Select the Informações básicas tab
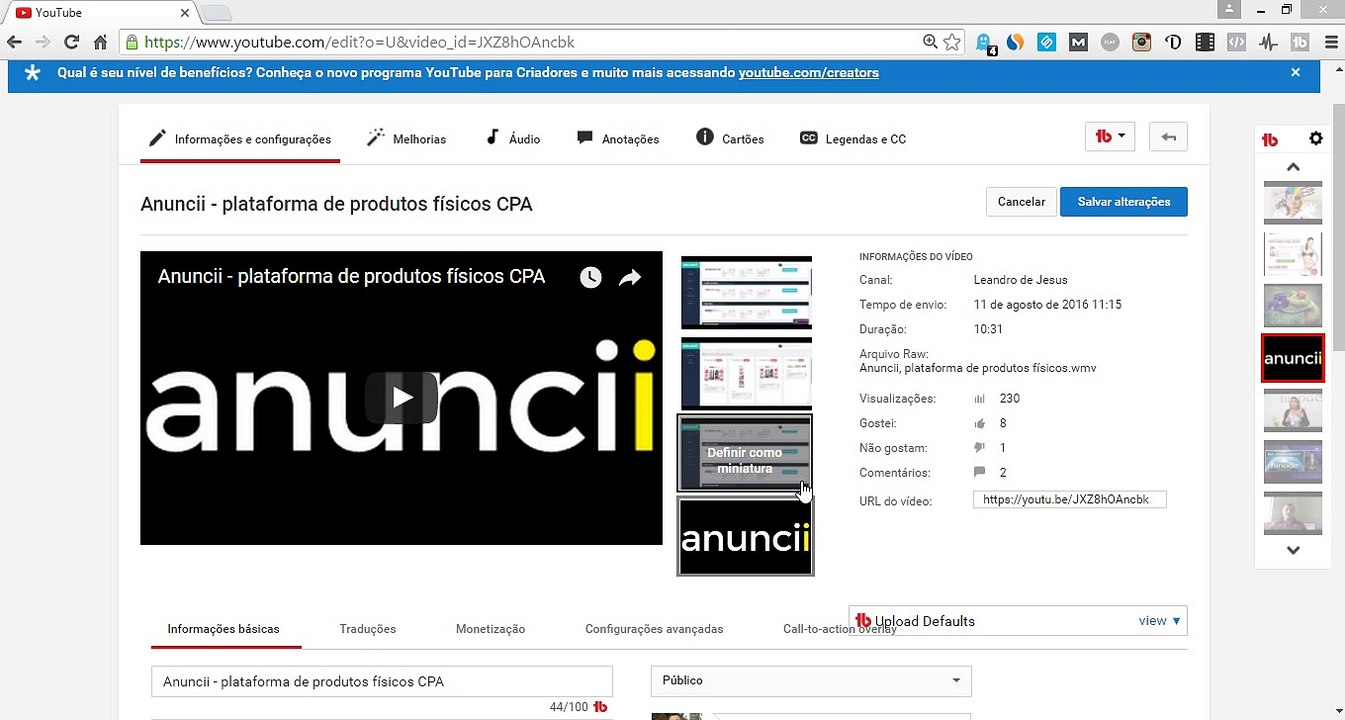The height and width of the screenshot is (720, 1345). (x=224, y=629)
